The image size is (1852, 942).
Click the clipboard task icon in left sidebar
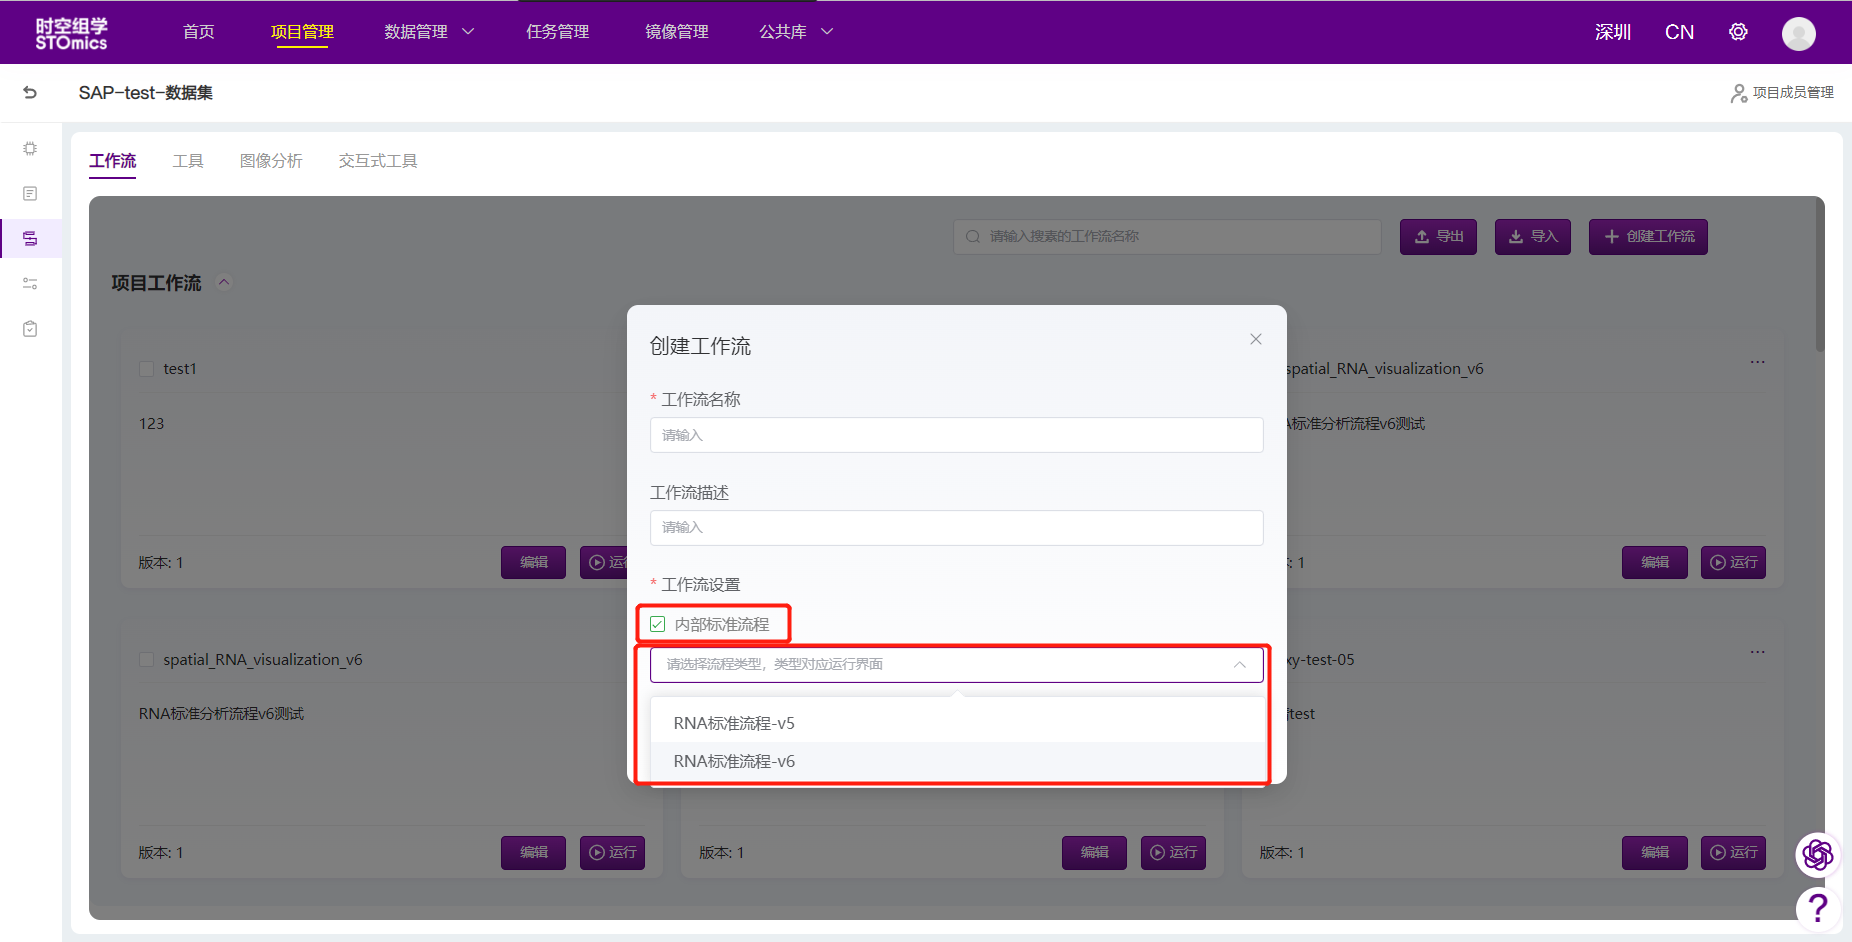[x=30, y=329]
